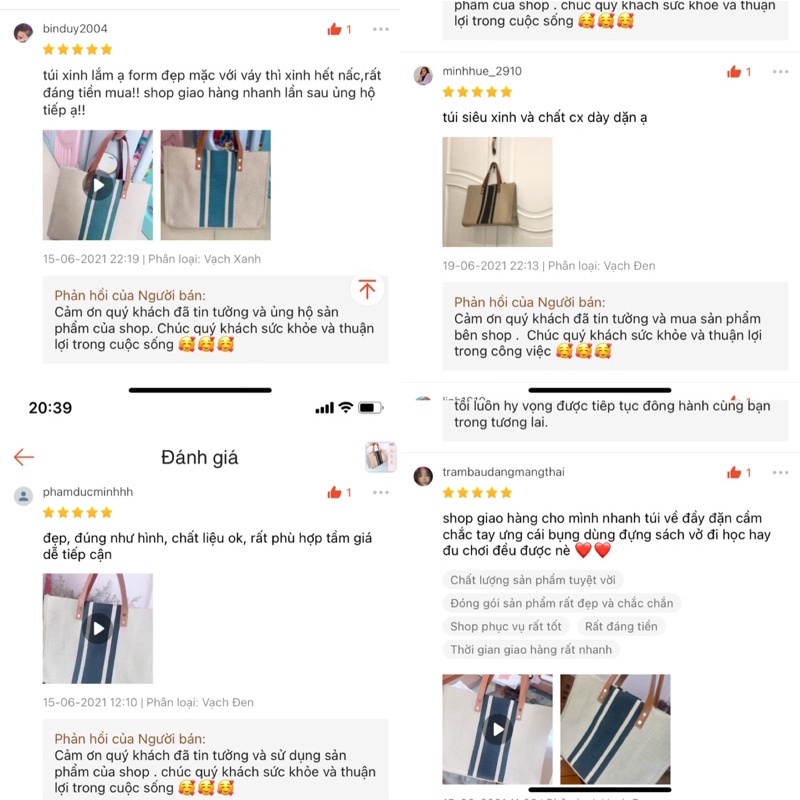800x800 pixels.
Task: Tap the back arrow beside Đánh giá
Action: (23, 457)
